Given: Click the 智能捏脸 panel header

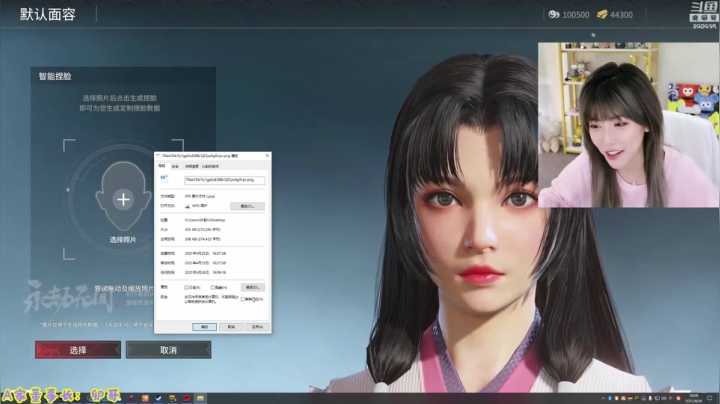Looking at the screenshot, I should point(55,76).
